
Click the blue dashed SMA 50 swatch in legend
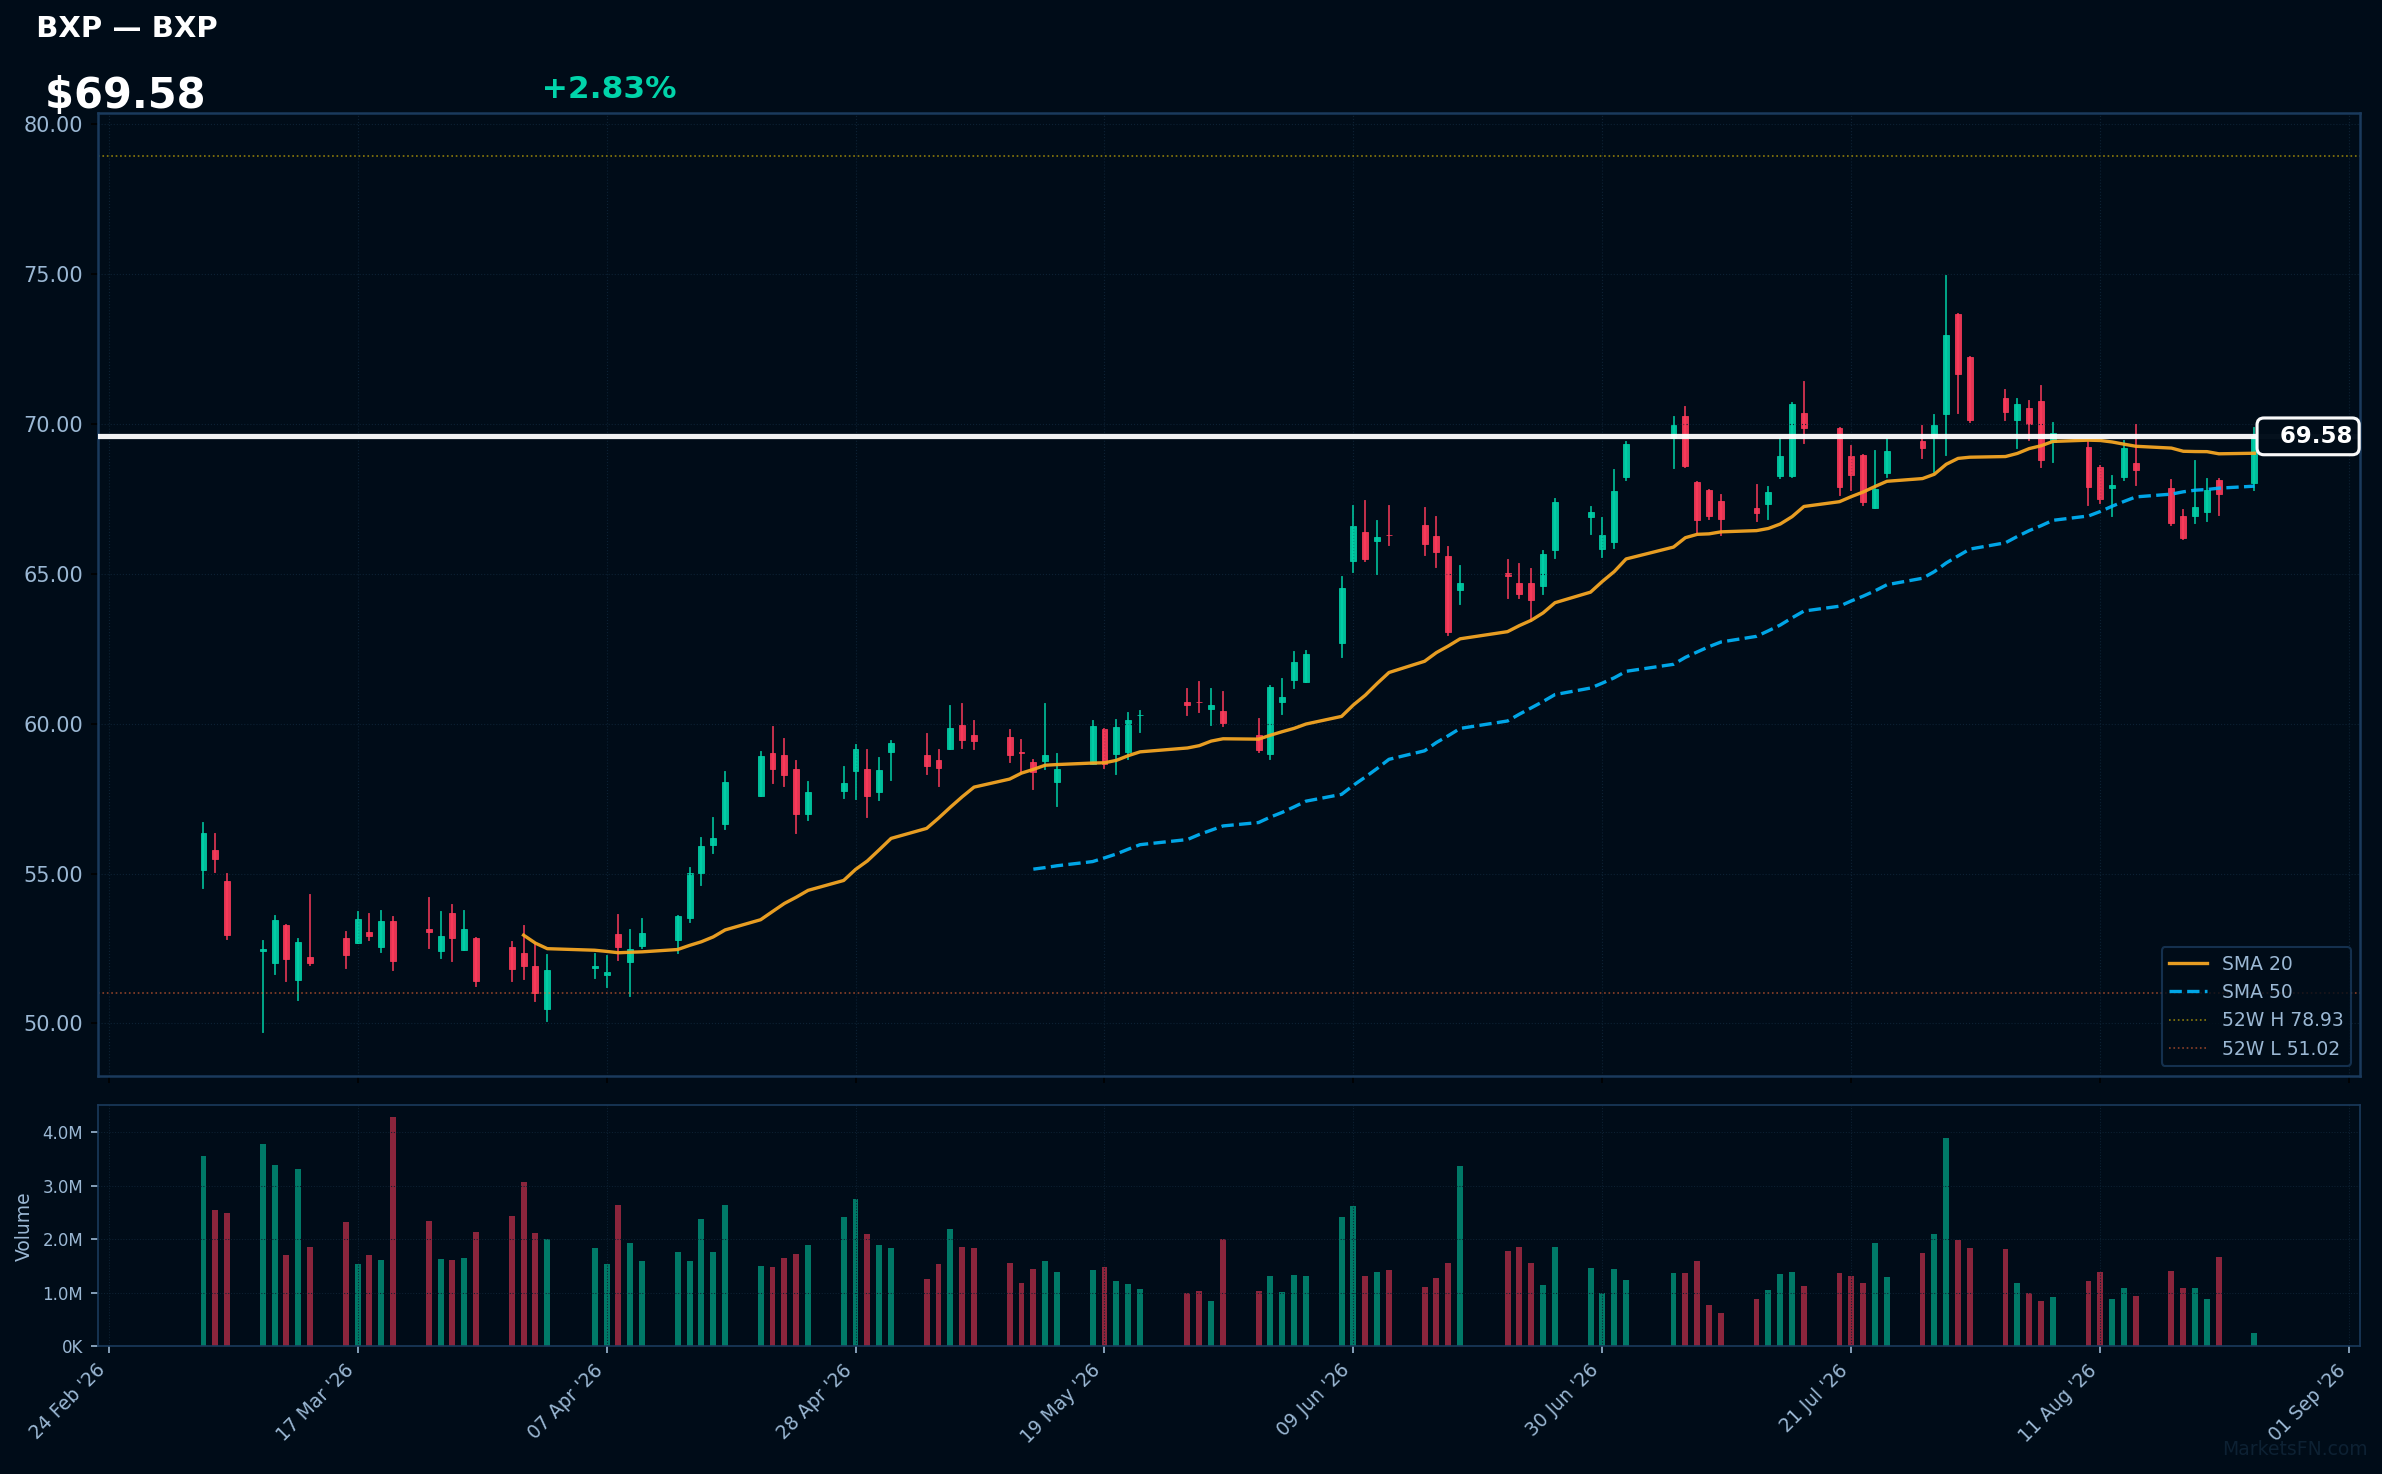pyautogui.click(x=2188, y=991)
